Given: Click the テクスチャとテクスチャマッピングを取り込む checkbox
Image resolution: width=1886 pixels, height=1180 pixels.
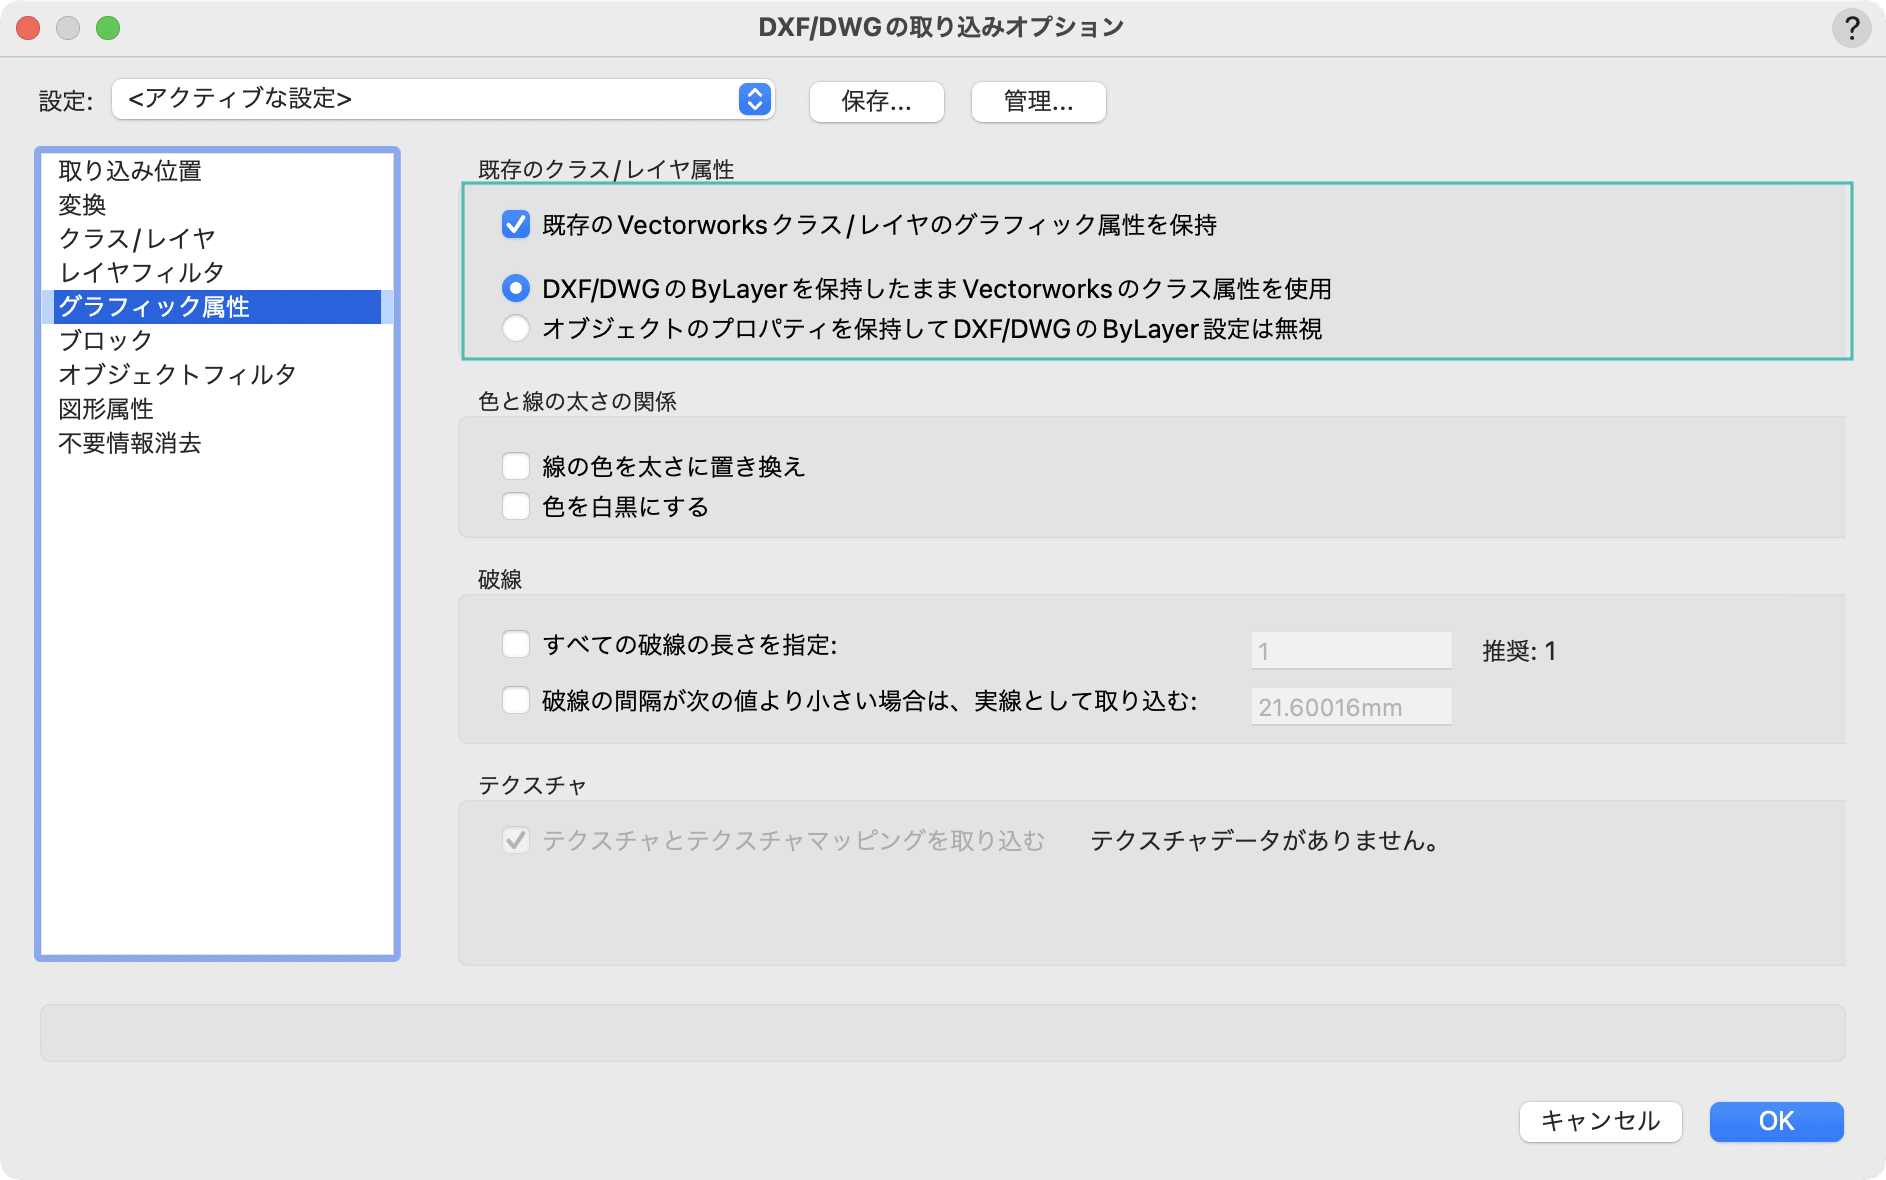Looking at the screenshot, I should tap(516, 840).
